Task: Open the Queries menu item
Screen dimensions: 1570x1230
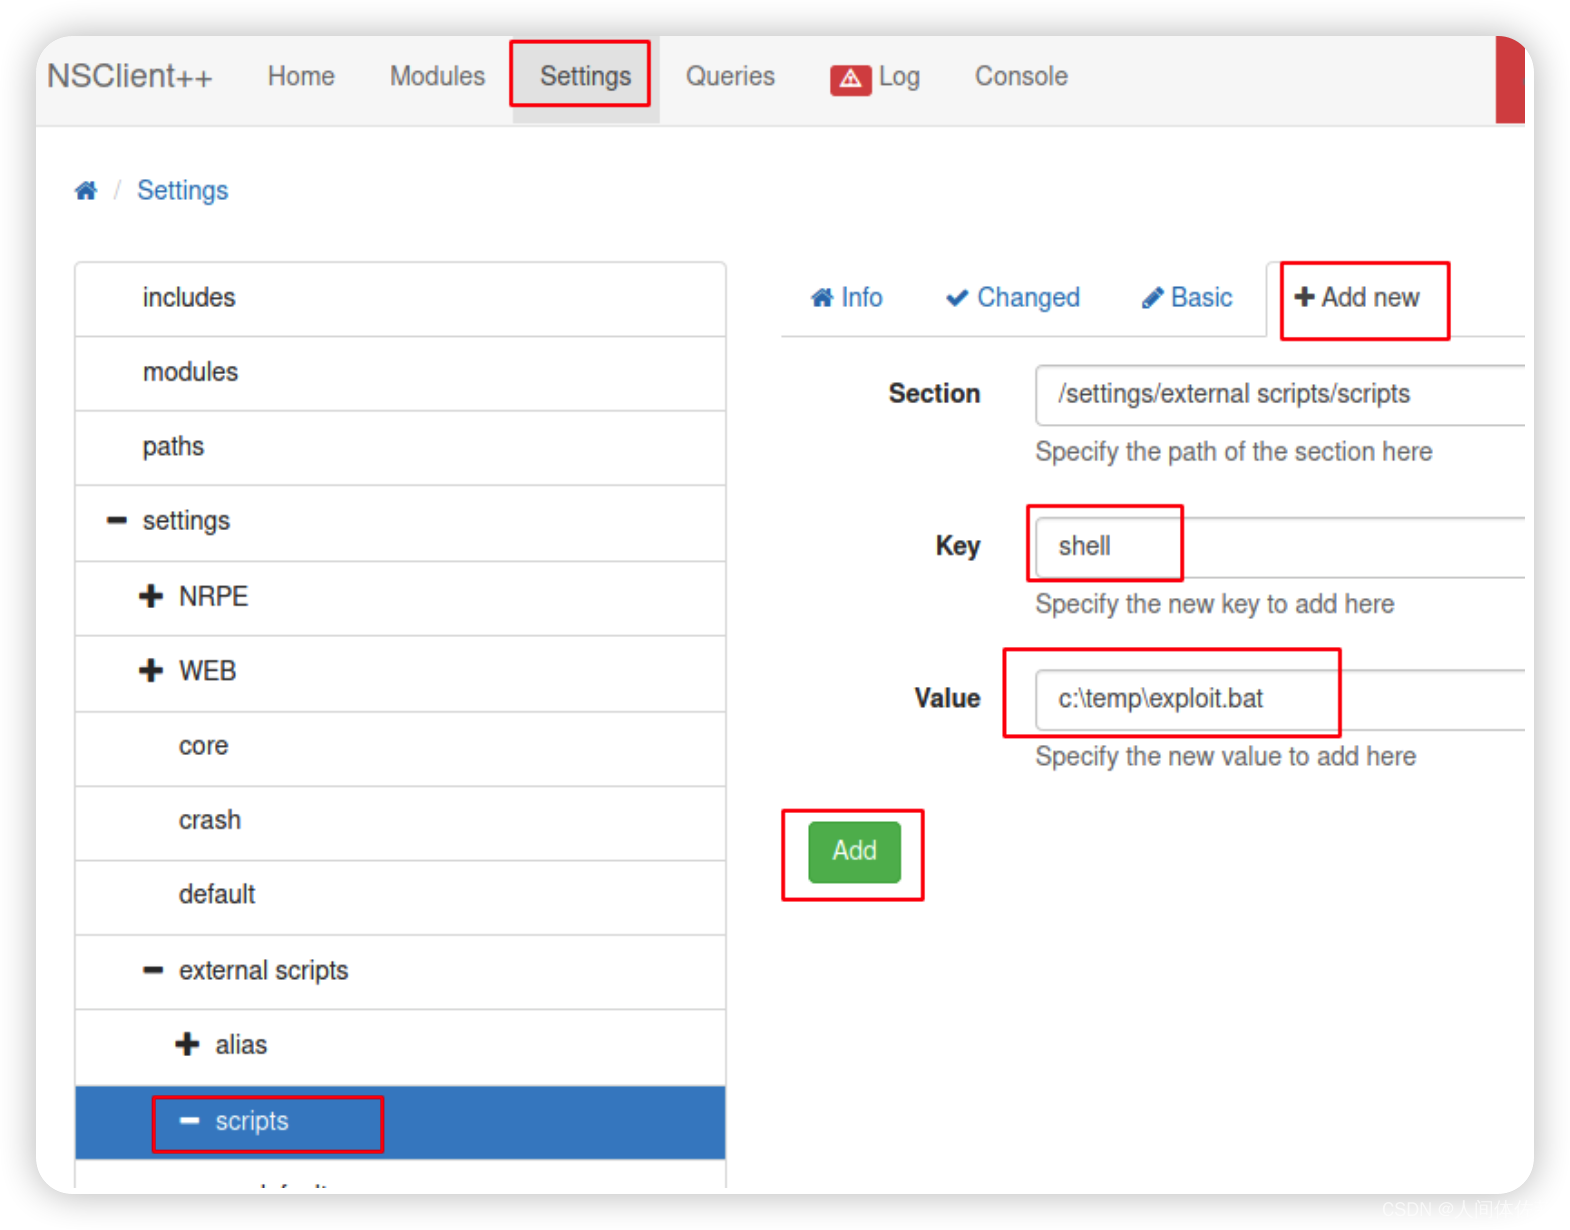Action: pos(730,76)
